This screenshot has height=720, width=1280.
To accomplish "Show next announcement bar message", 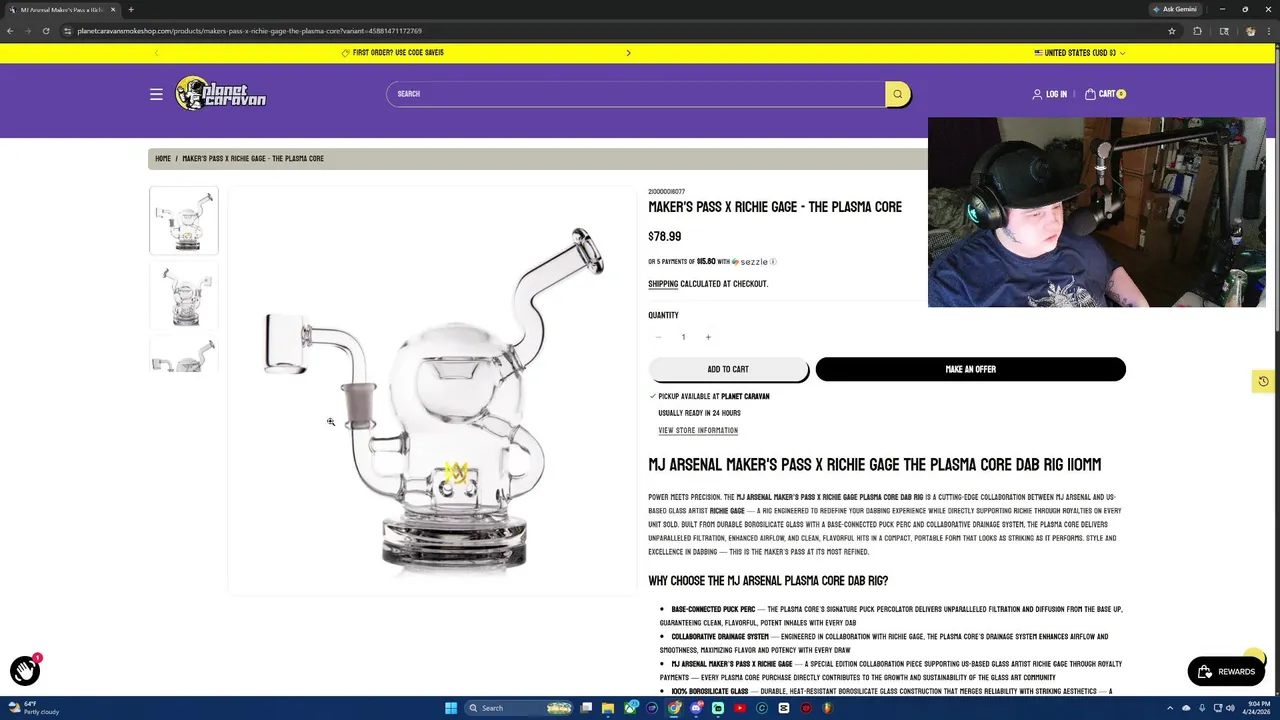I will [628, 53].
